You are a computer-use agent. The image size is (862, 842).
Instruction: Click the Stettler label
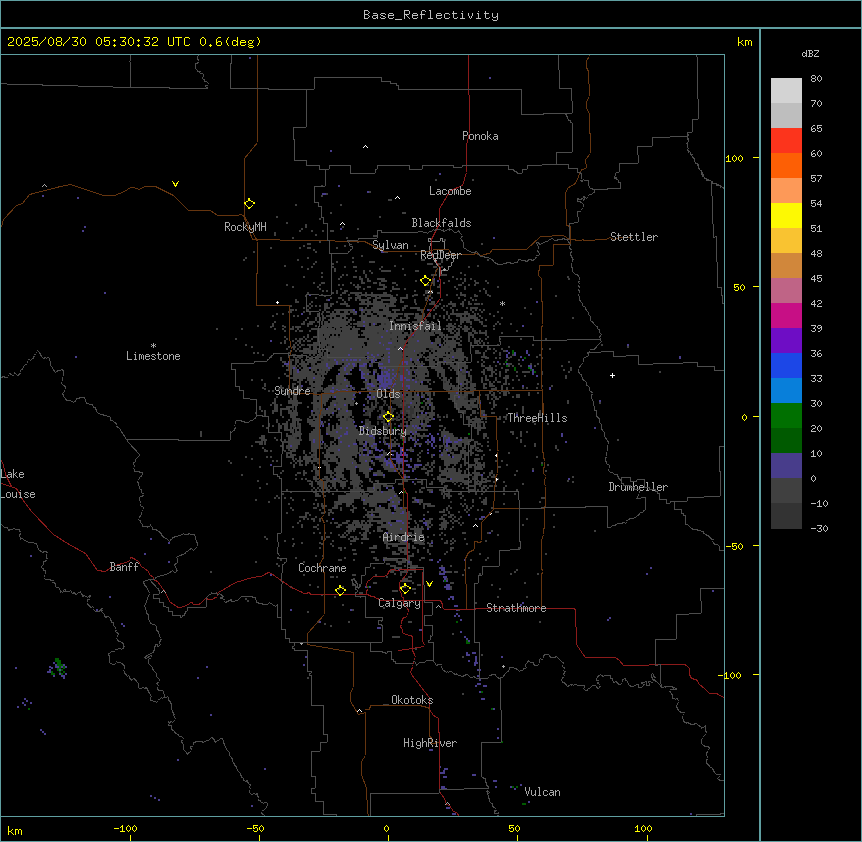point(634,237)
